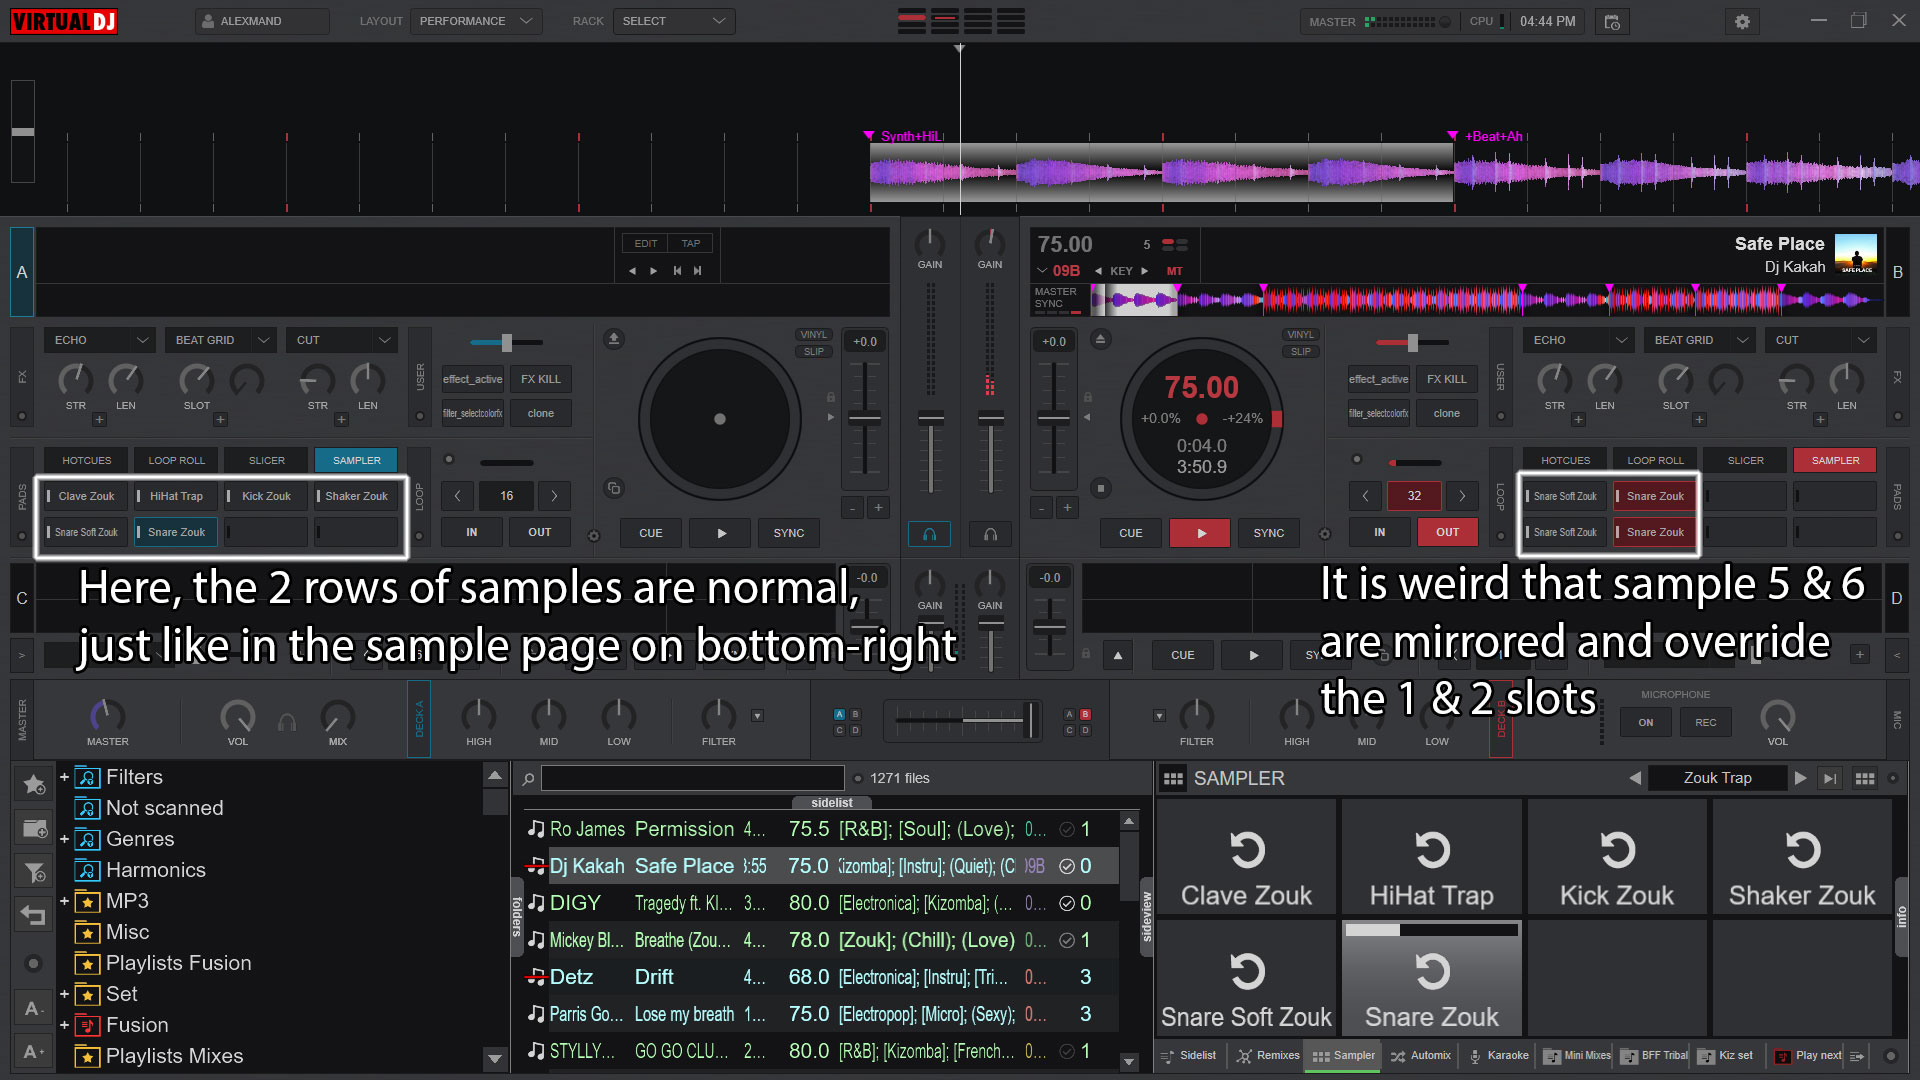Click TAP in left deck editor

[x=690, y=243]
